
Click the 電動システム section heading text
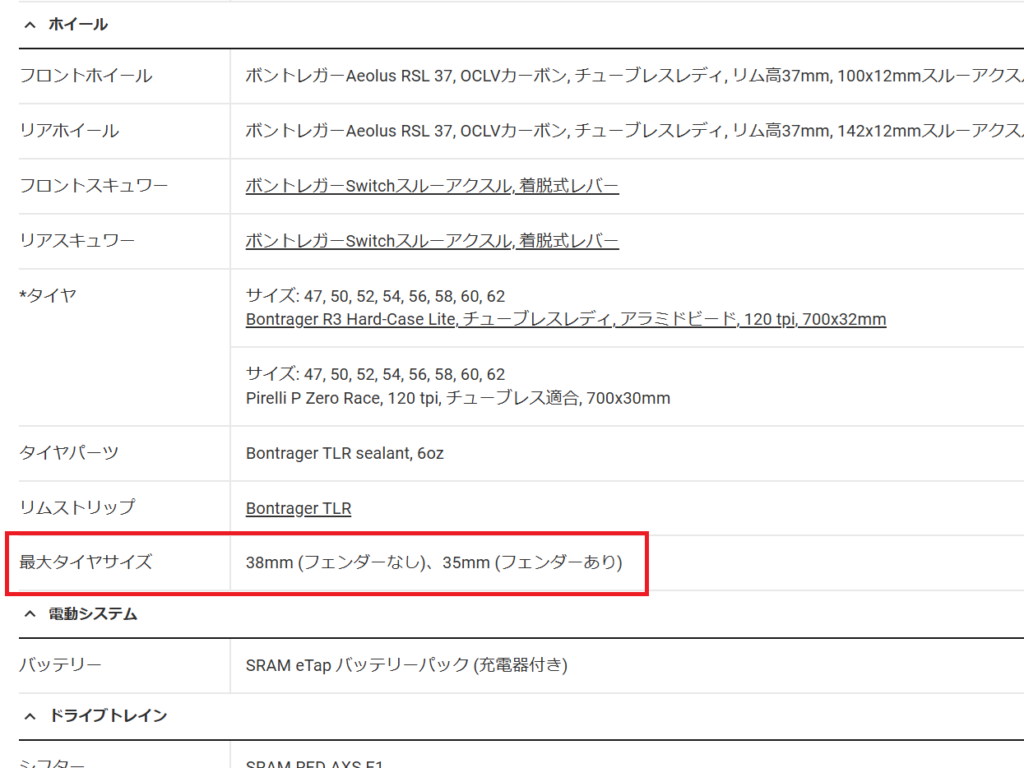[x=93, y=614]
